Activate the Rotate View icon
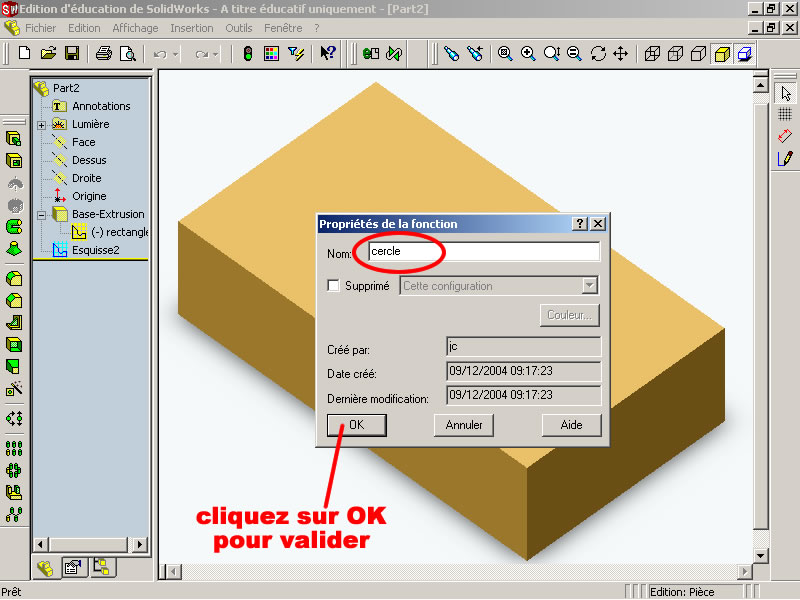The width and height of the screenshot is (800, 600). (598, 53)
